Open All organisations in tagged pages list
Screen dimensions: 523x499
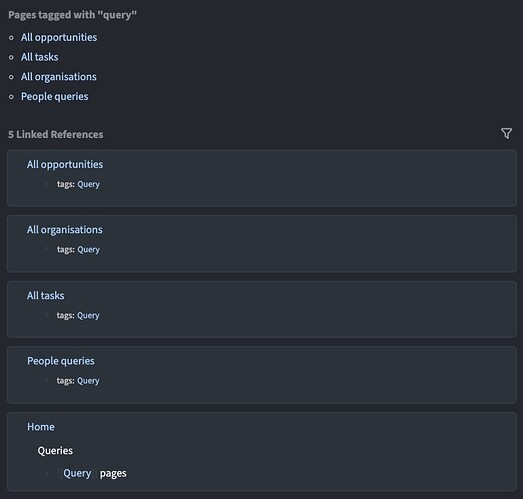point(59,77)
